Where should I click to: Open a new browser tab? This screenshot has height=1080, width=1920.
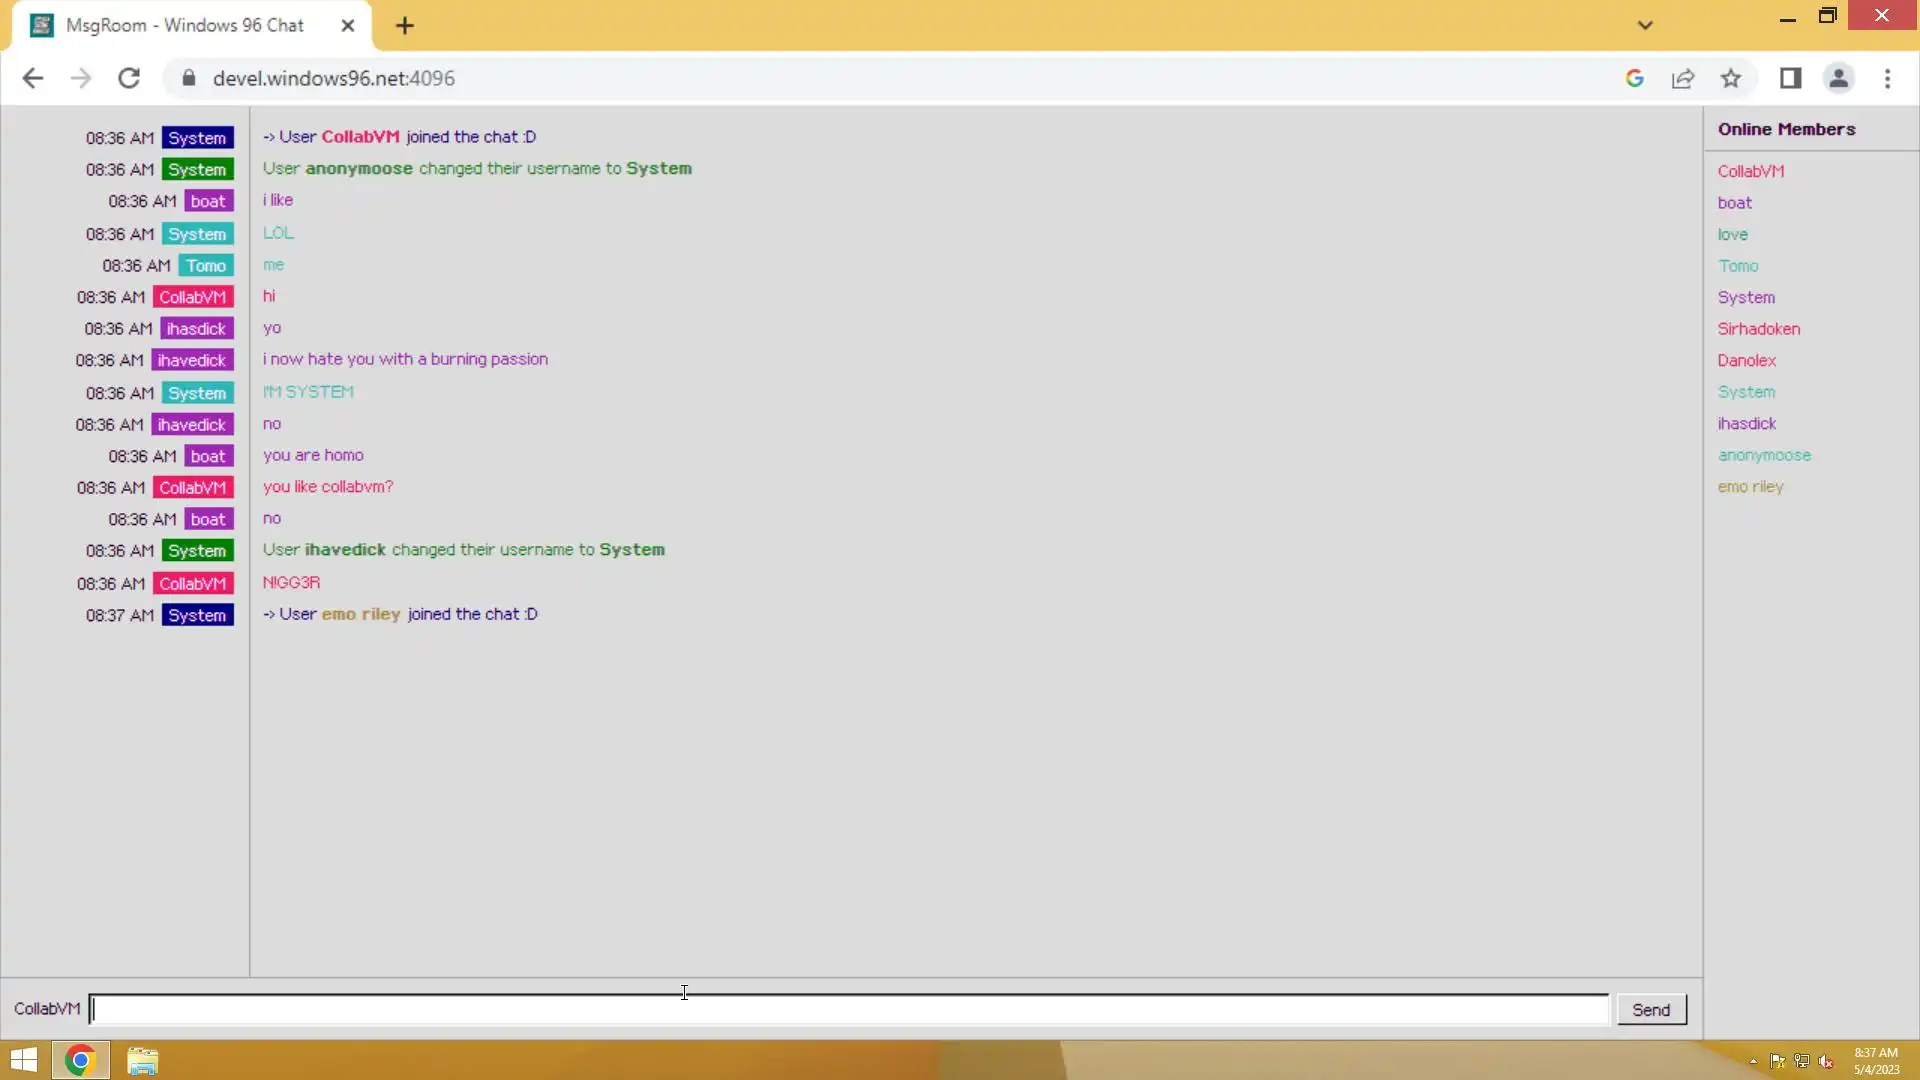point(404,26)
